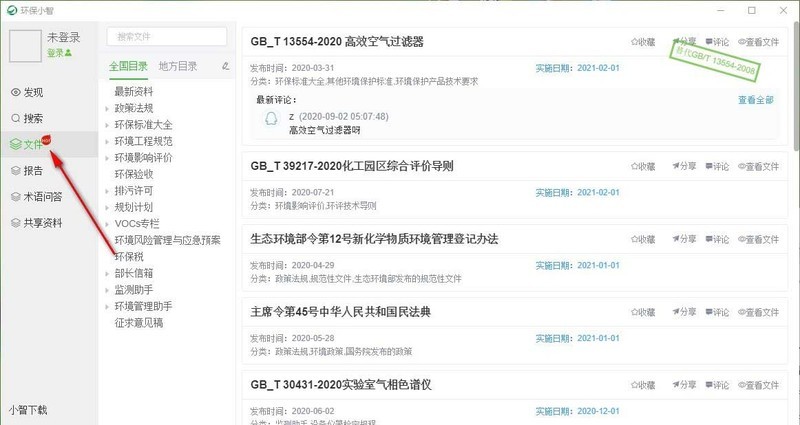The image size is (800, 425).
Task: Open the 共享资料 sidebar item
Action: pos(36,223)
